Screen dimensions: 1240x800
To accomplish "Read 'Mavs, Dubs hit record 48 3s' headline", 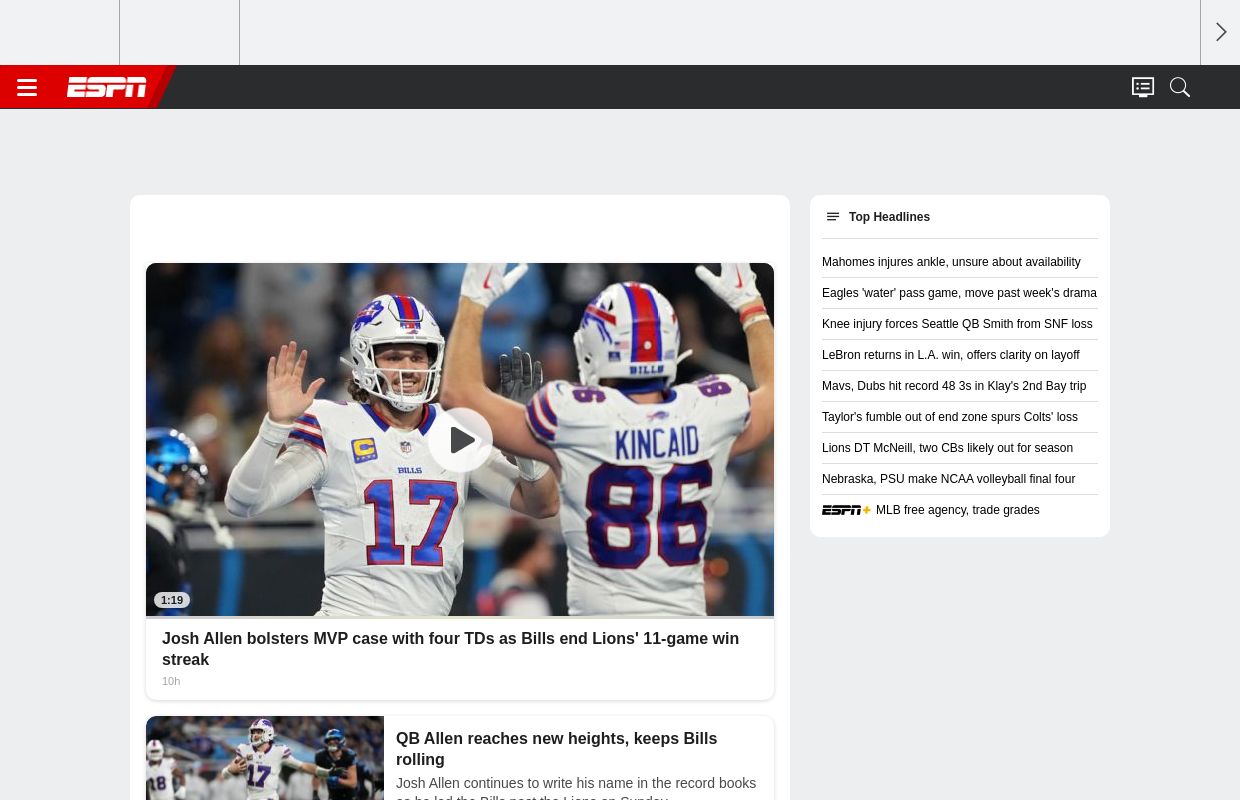I will pos(954,386).
